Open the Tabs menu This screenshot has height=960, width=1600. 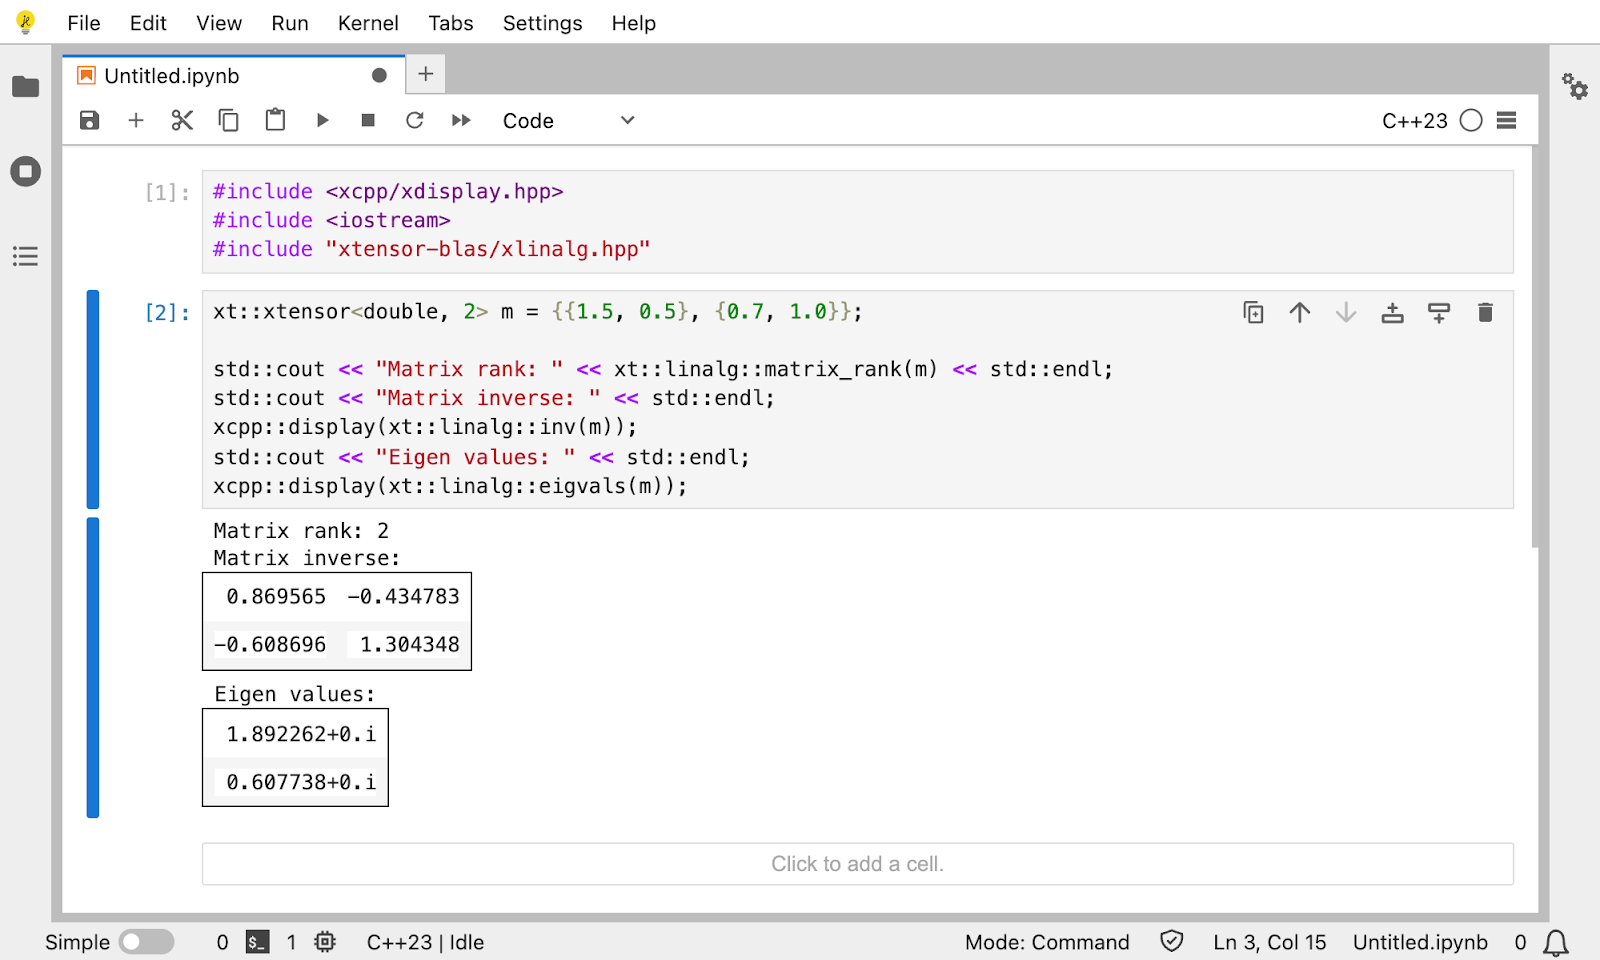[x=451, y=23]
